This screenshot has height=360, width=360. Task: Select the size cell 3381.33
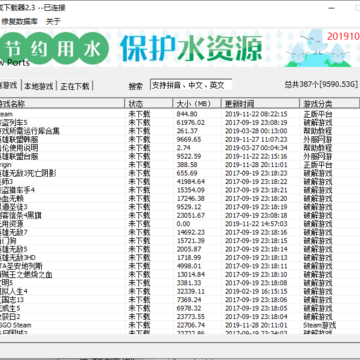(x=189, y=283)
